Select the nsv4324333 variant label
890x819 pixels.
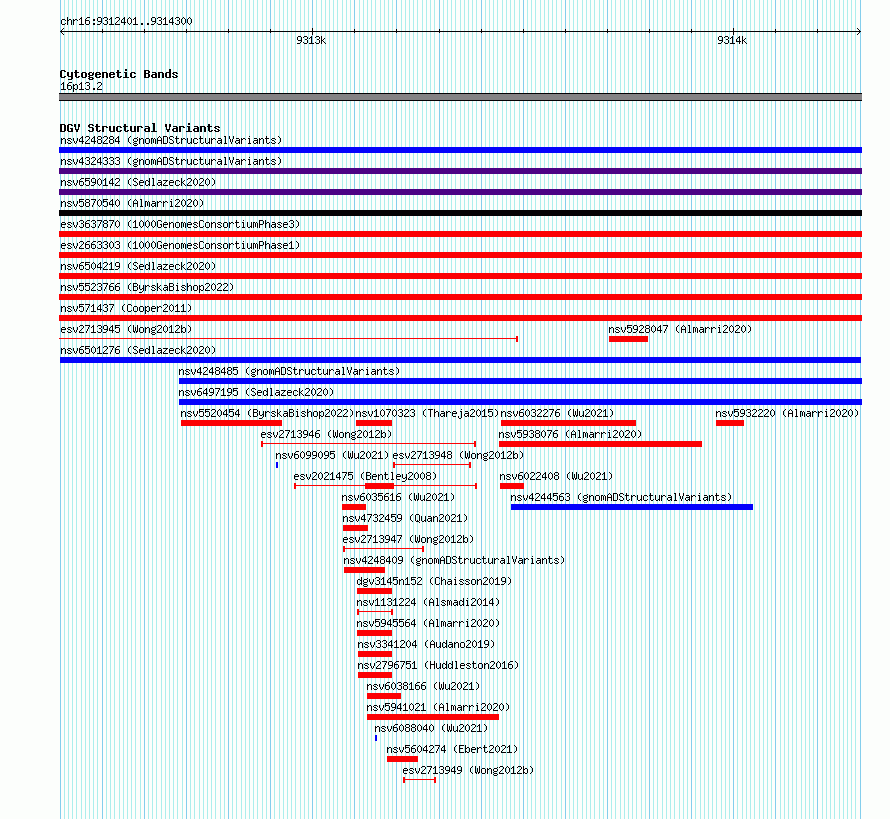click(171, 161)
